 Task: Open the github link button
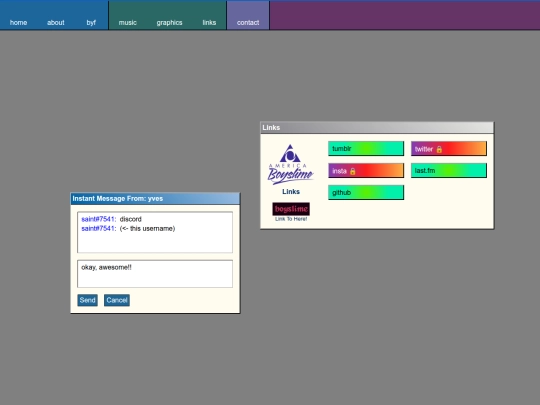(x=366, y=192)
